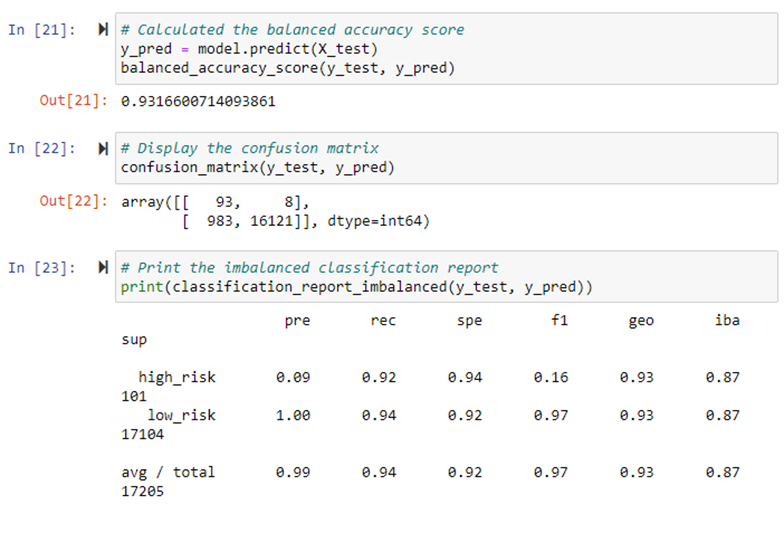Screen dimensions: 784x533
Task: Click into the confusion_matrix code cell
Action: (x=446, y=158)
